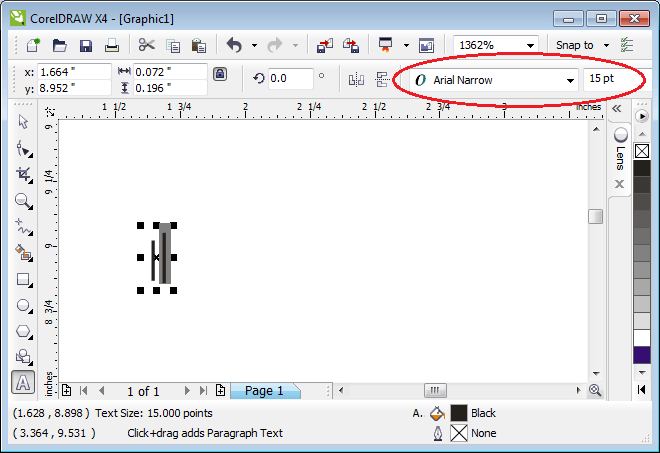
Task: Toggle horizontal mirror button
Action: 355,79
